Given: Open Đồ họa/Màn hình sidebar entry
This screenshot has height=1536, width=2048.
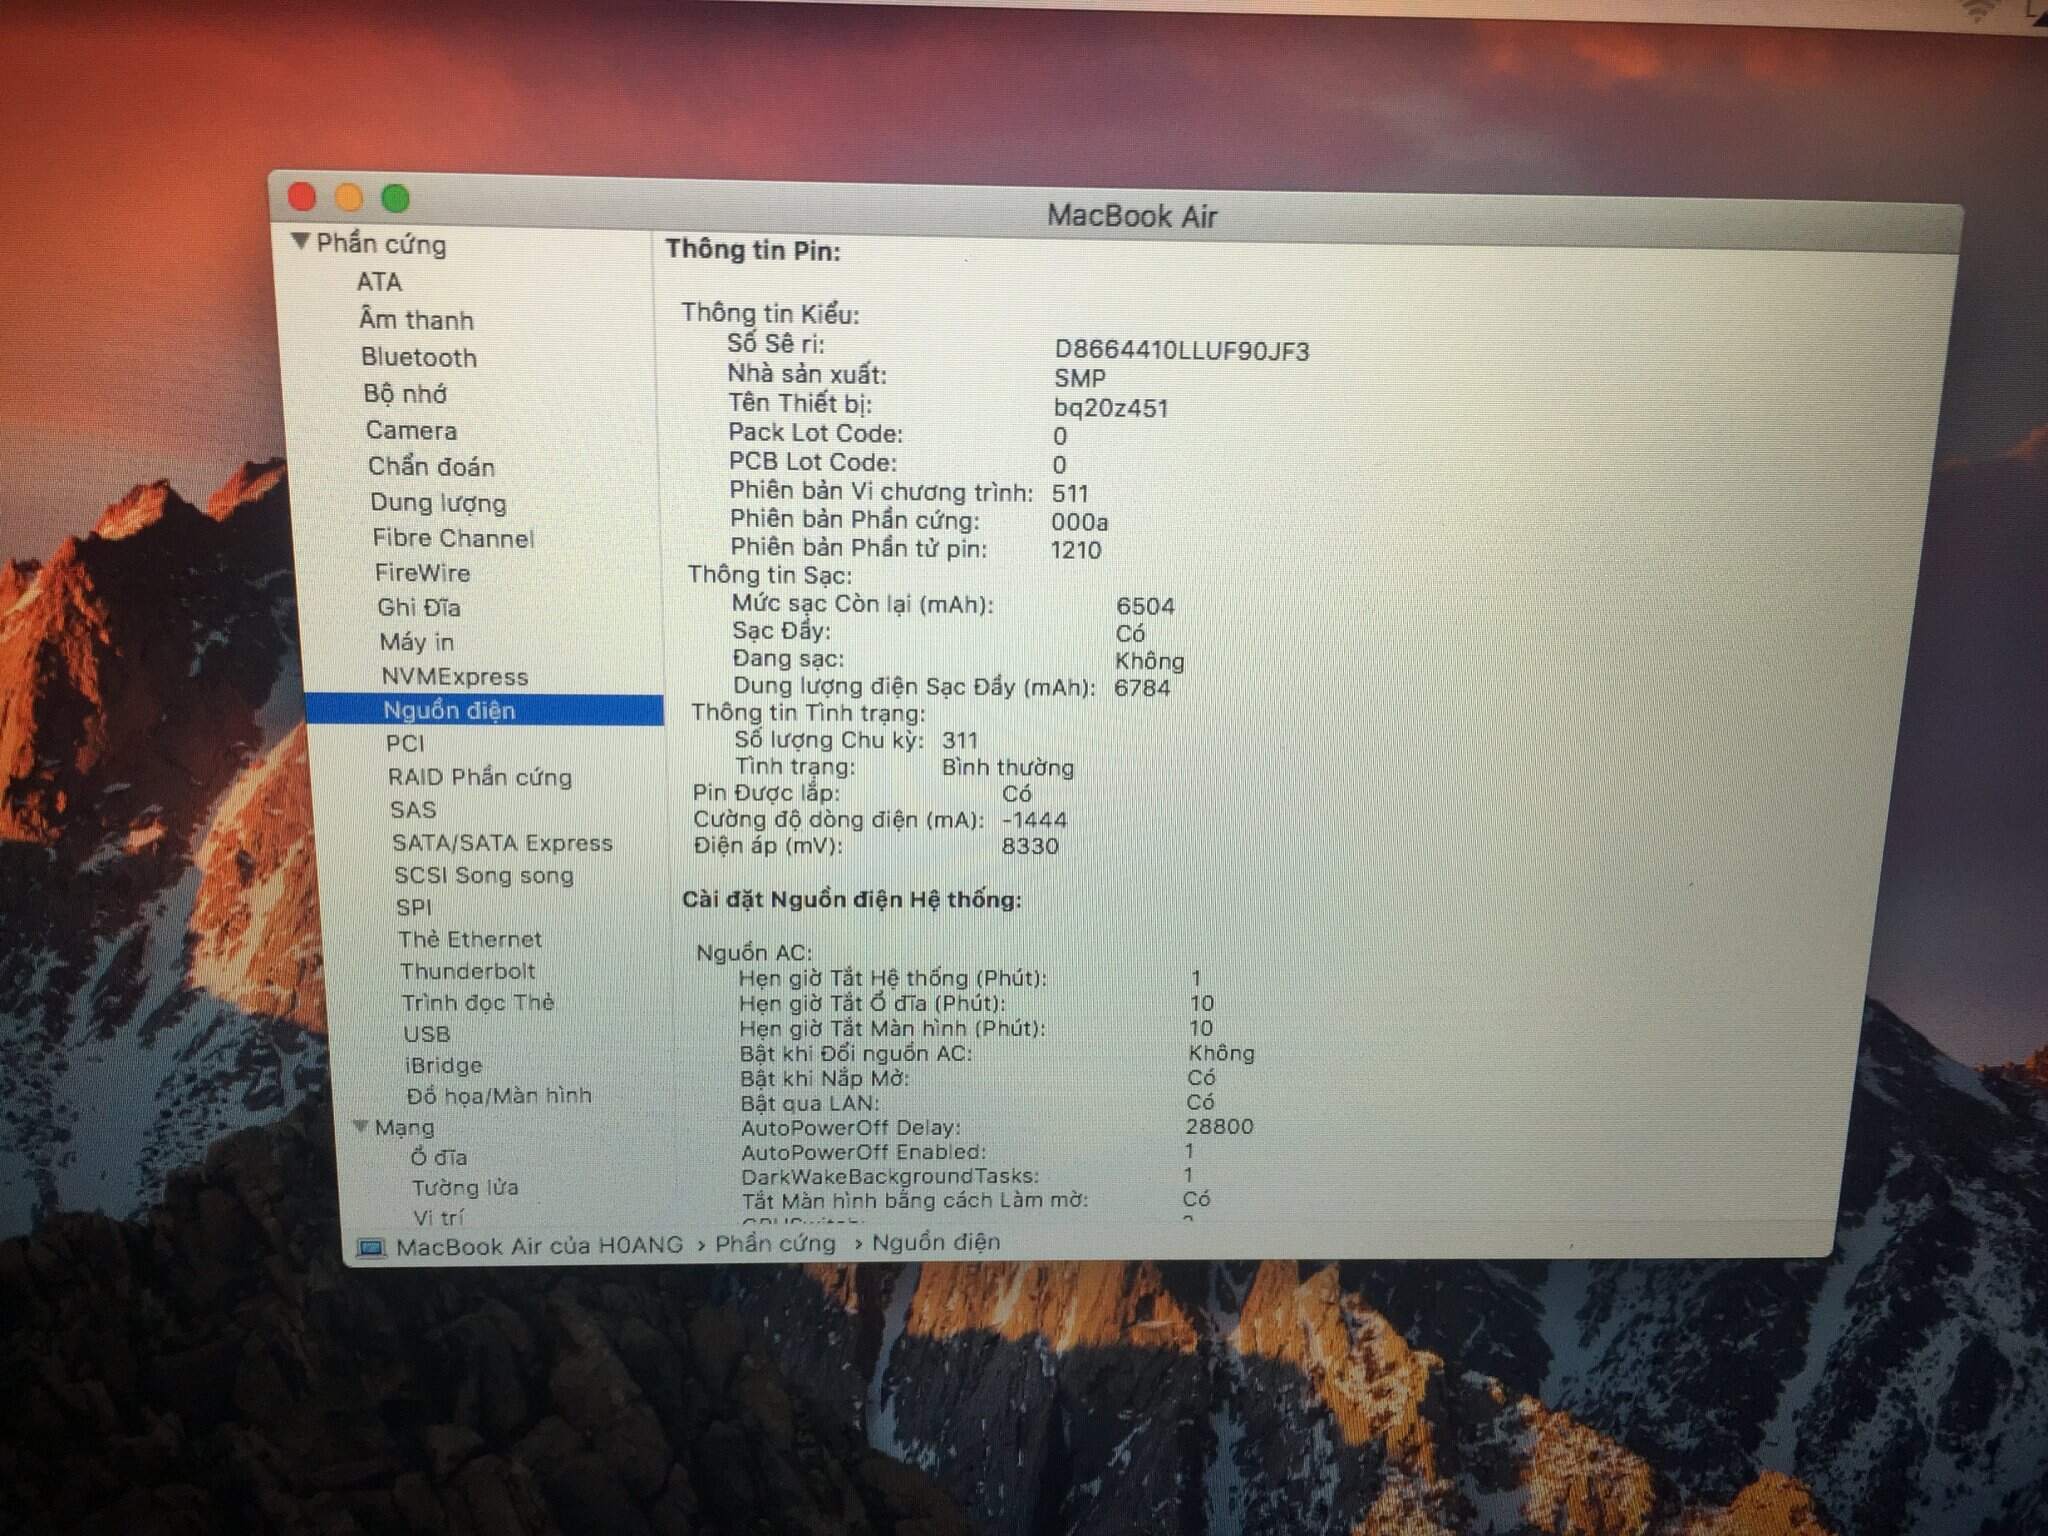Looking at the screenshot, I should (498, 1096).
